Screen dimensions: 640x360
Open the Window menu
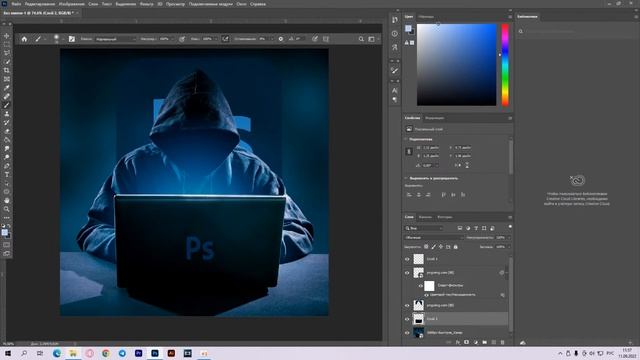[x=241, y=4]
